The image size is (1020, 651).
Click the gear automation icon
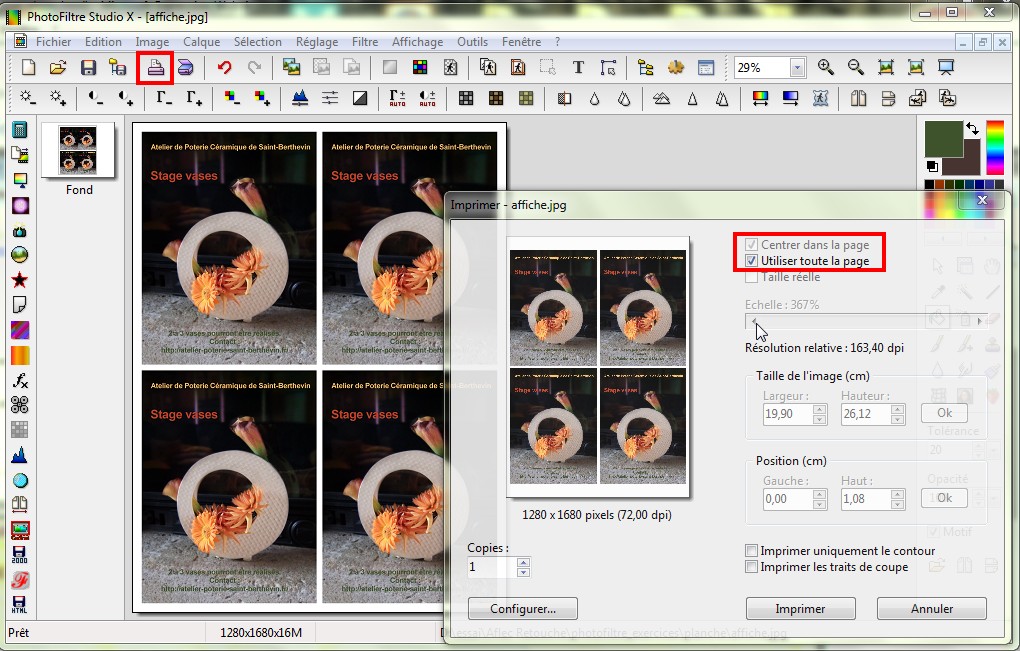coord(676,67)
